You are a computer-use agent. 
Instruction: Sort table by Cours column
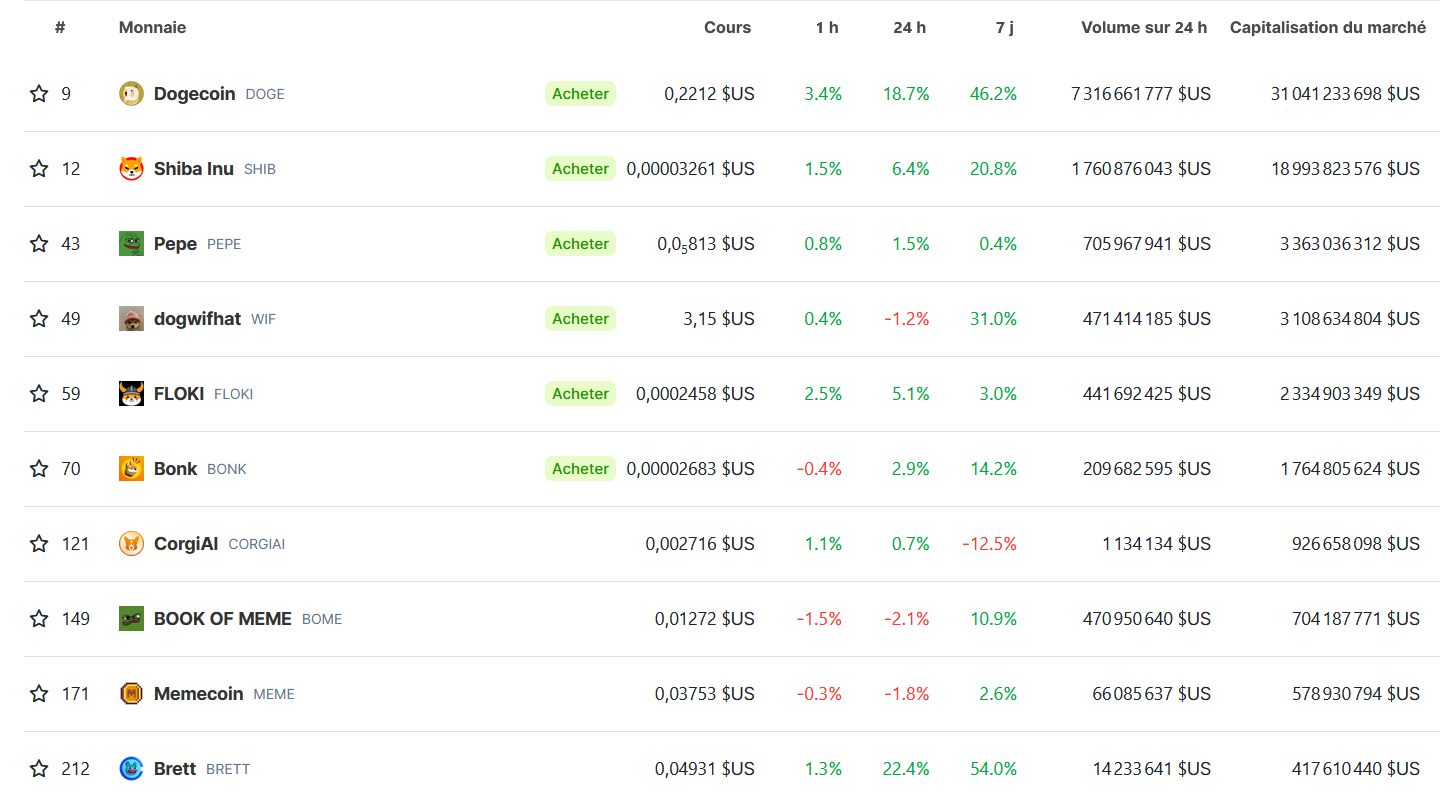727,28
